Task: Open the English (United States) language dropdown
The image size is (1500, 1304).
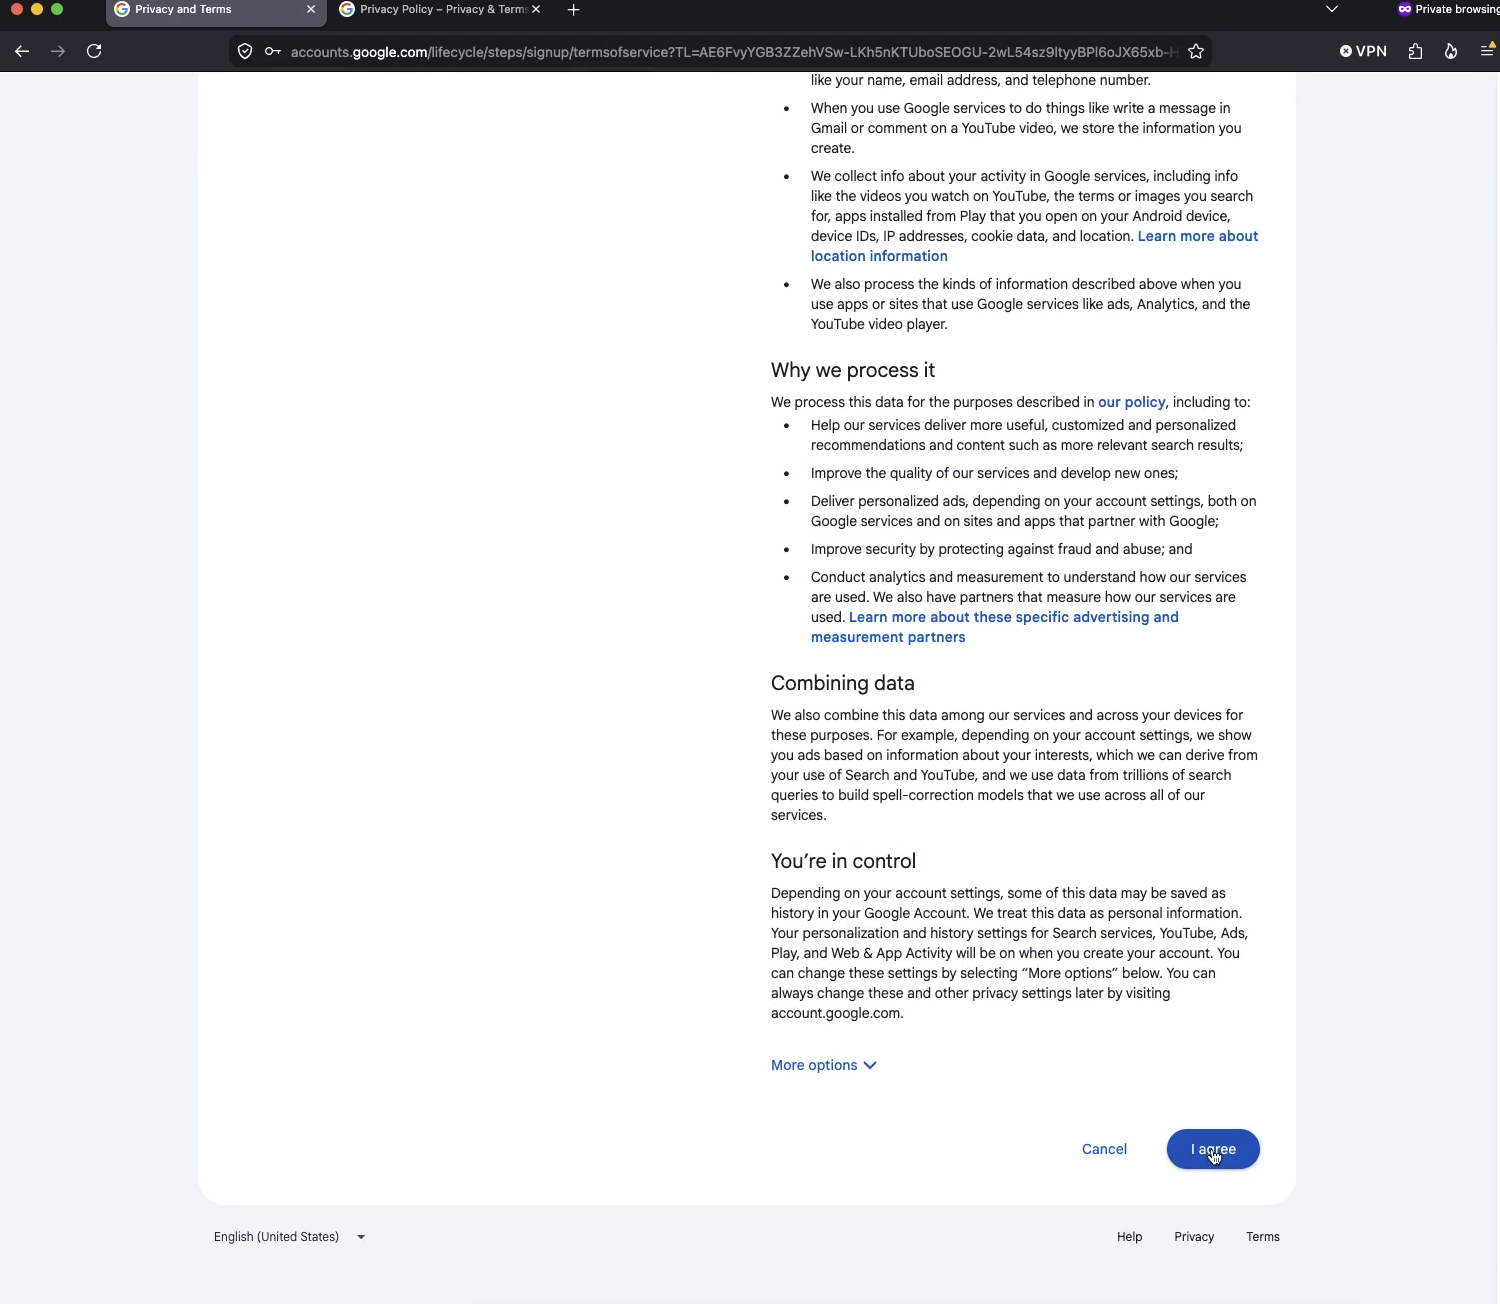Action: coord(290,1237)
